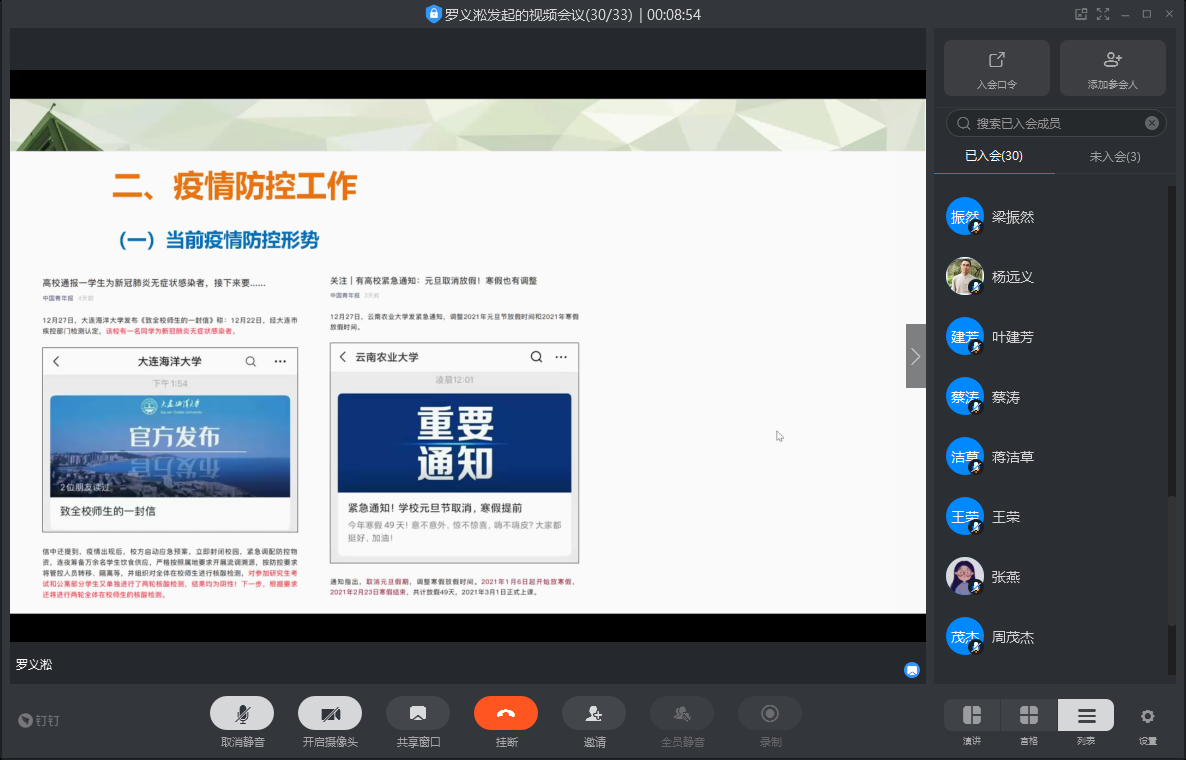Click the 入会口令 meeting code button
Image resolution: width=1186 pixels, height=760 pixels.
click(996, 68)
